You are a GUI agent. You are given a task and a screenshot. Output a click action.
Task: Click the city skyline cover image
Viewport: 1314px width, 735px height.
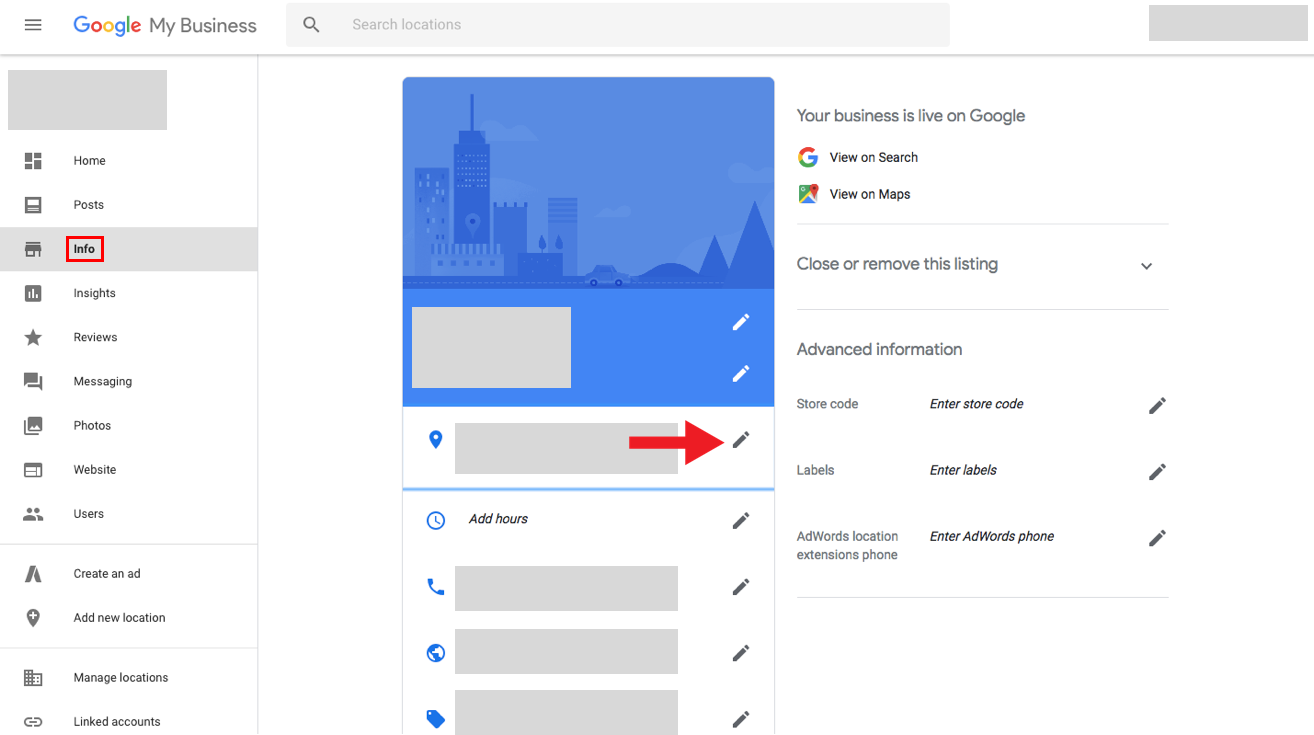[x=589, y=183]
